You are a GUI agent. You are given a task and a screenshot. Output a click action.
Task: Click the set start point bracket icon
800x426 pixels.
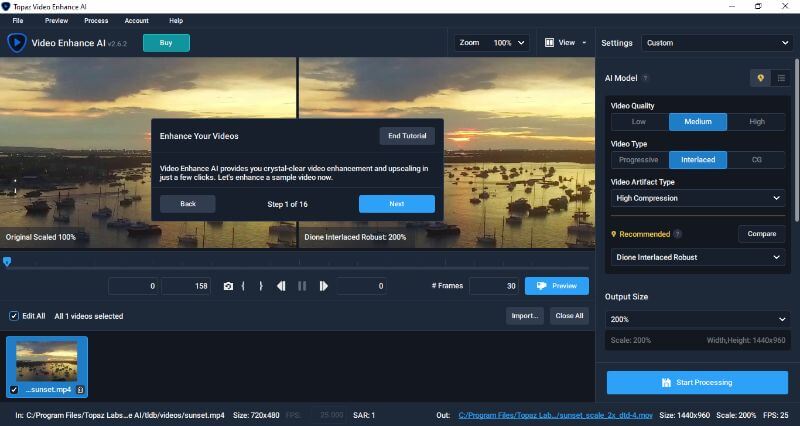click(243, 286)
